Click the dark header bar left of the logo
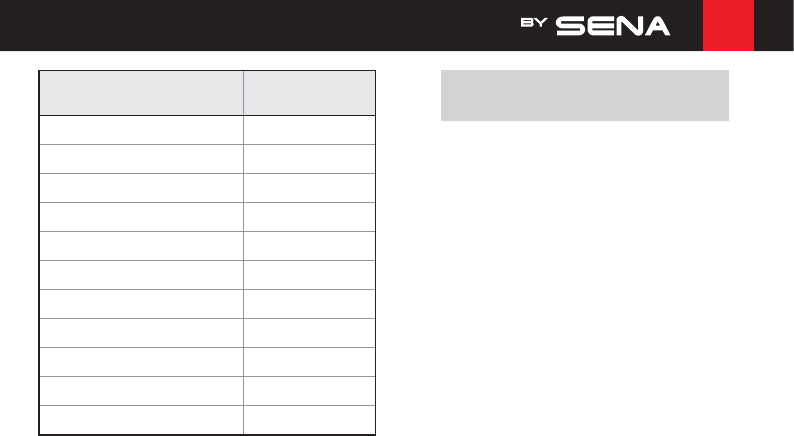 coord(258,25)
